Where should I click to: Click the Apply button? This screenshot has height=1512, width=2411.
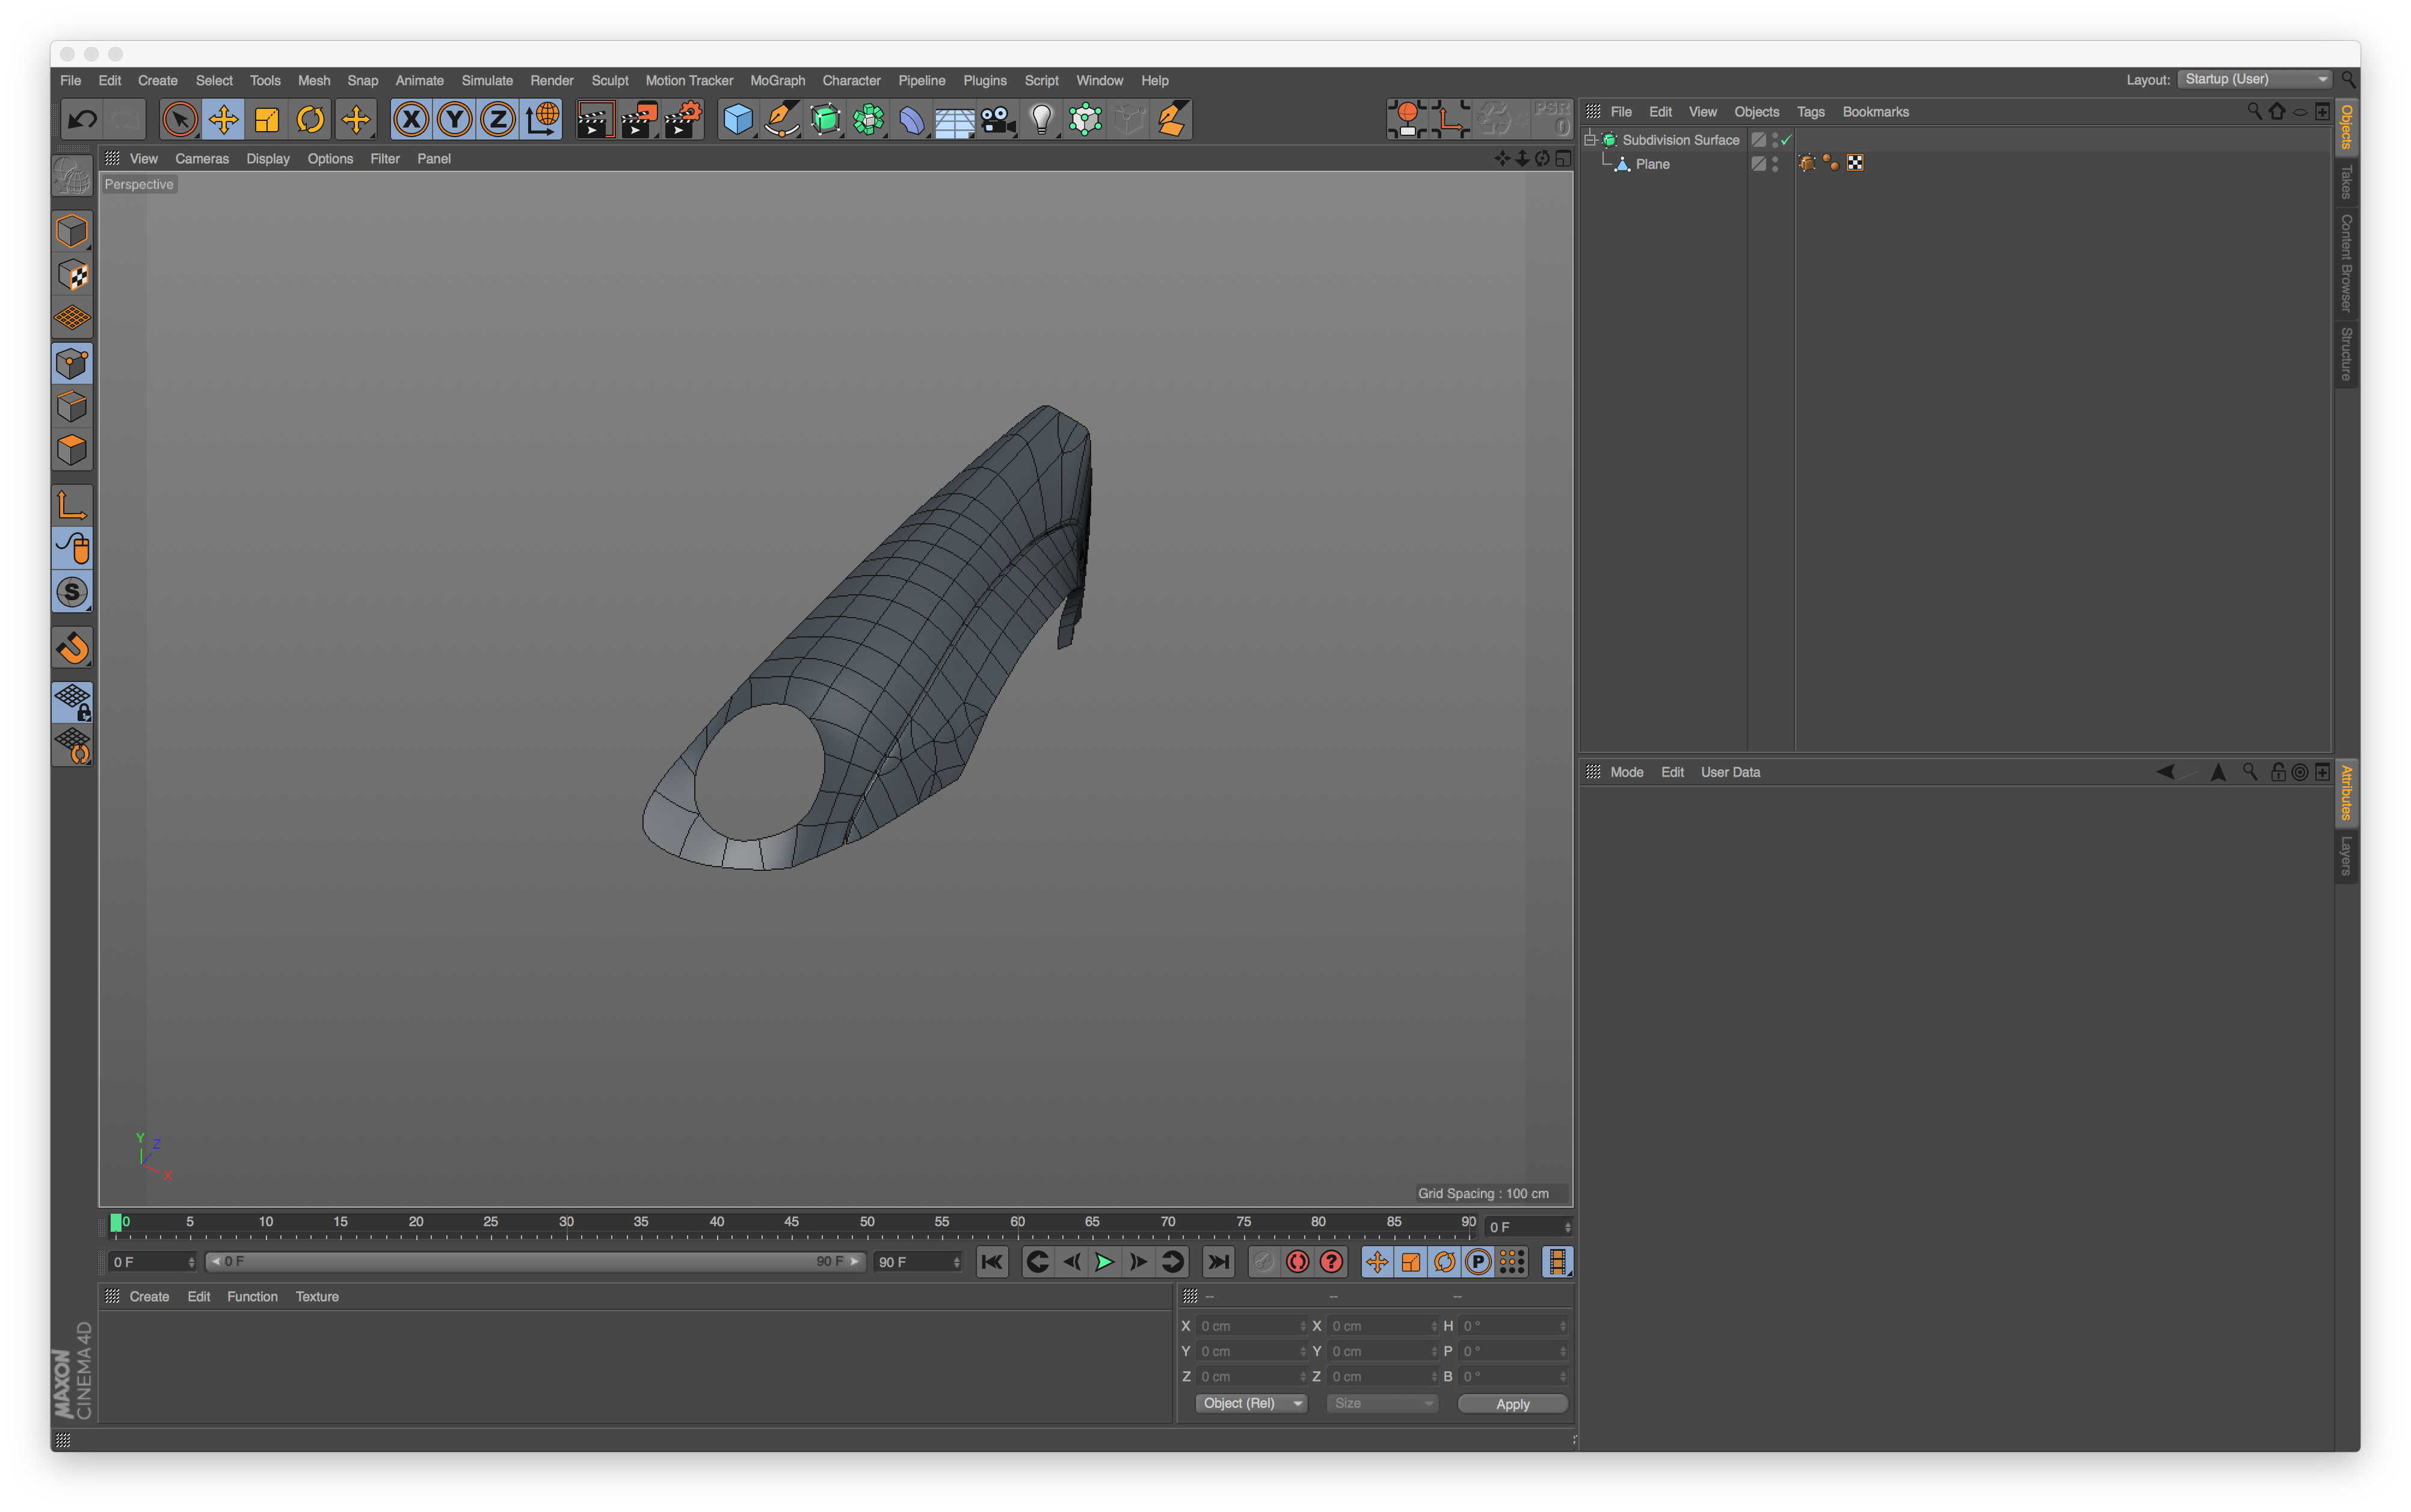(x=1512, y=1404)
